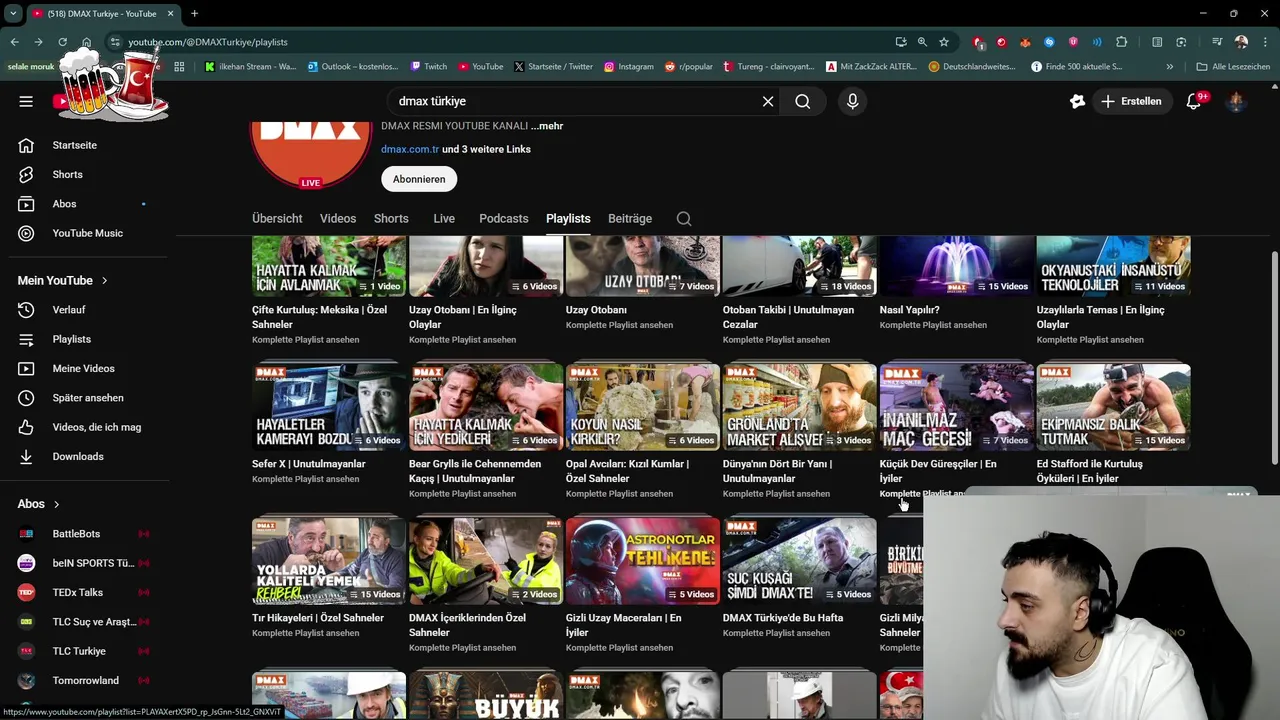Open the dmax.com.tr link
Screen dimensions: 1280x720
pos(410,149)
